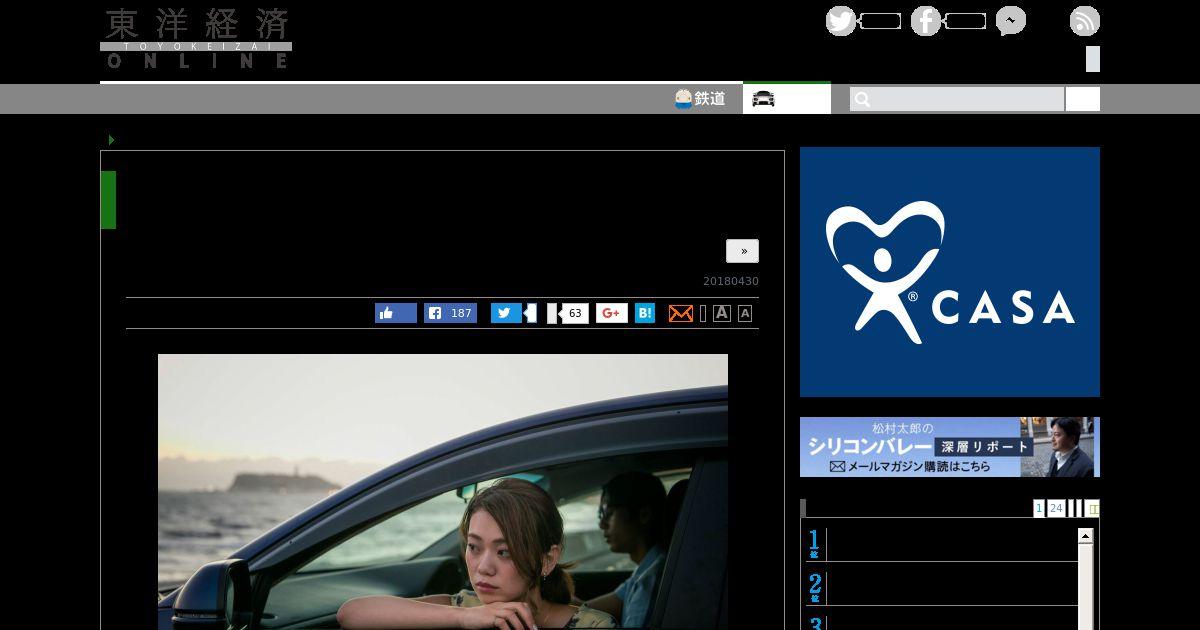Screen dimensions: 1200x630
Task: Open the article photo of woman in car
Action: (443, 491)
